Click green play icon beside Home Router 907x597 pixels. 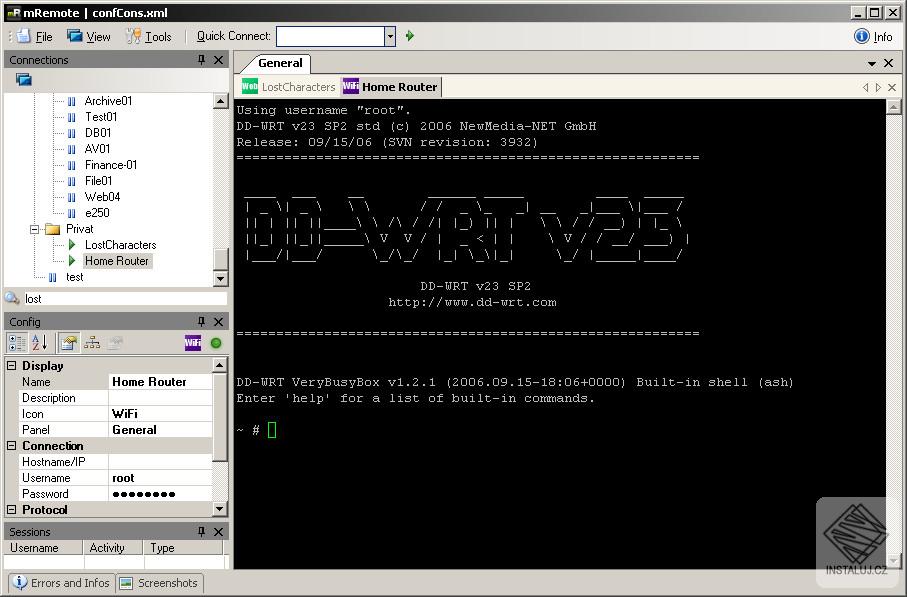coord(72,261)
